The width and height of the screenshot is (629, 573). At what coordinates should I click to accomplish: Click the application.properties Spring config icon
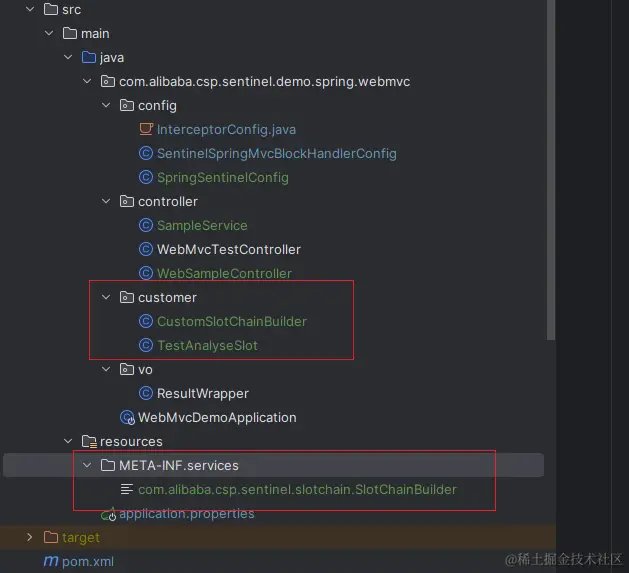(108, 514)
